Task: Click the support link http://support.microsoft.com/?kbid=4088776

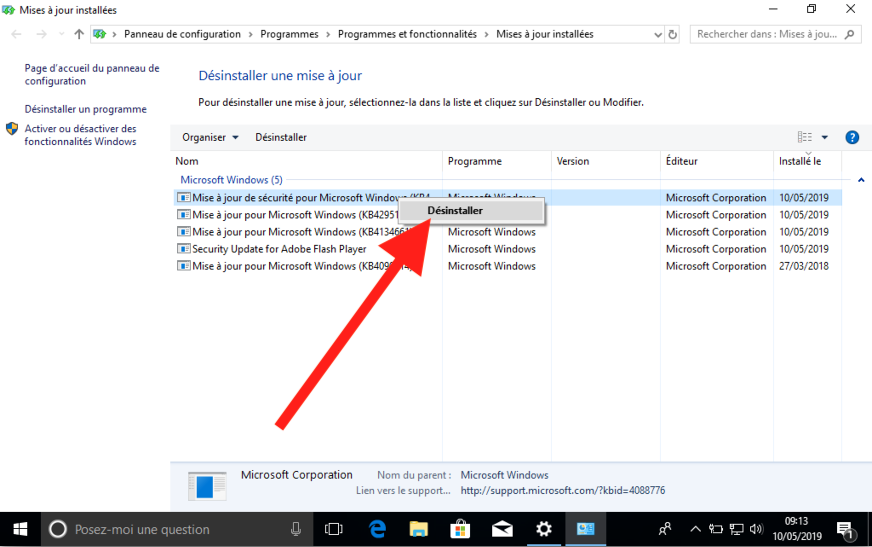Action: (562, 491)
